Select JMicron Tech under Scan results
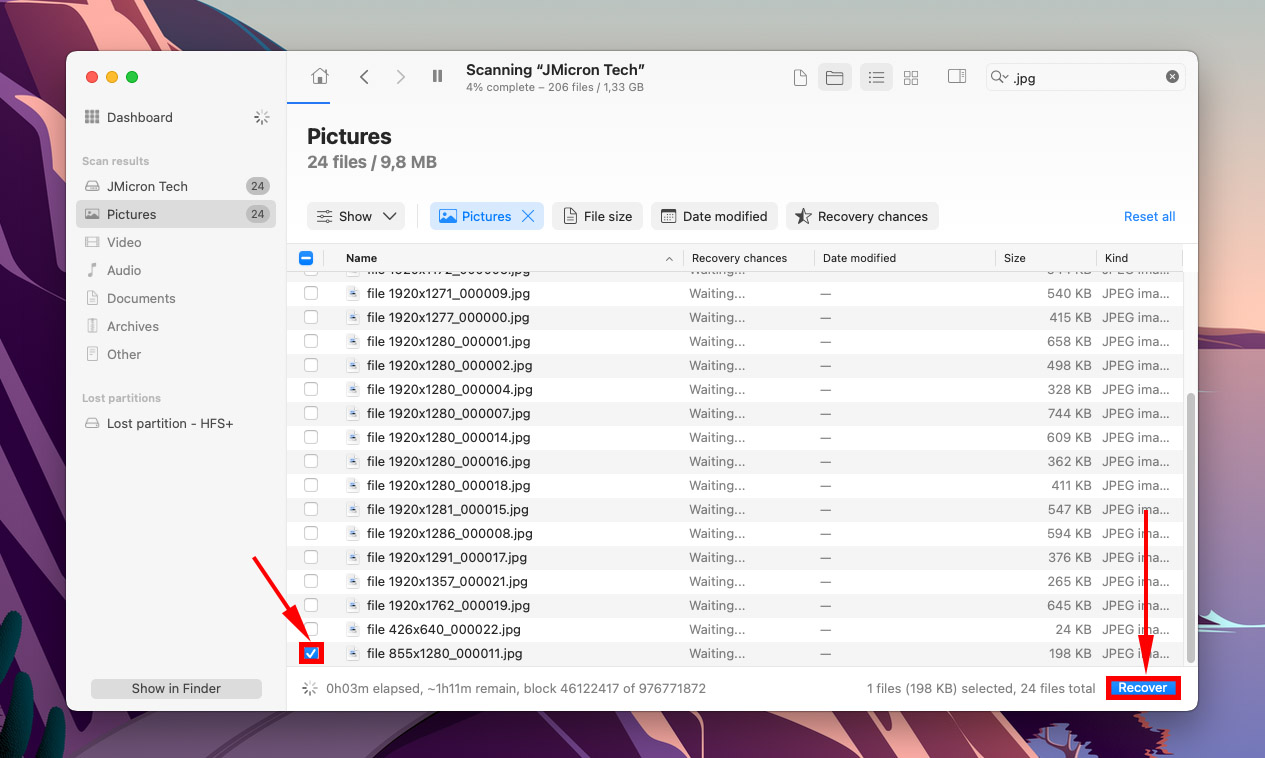Image resolution: width=1265 pixels, height=758 pixels. (x=176, y=186)
